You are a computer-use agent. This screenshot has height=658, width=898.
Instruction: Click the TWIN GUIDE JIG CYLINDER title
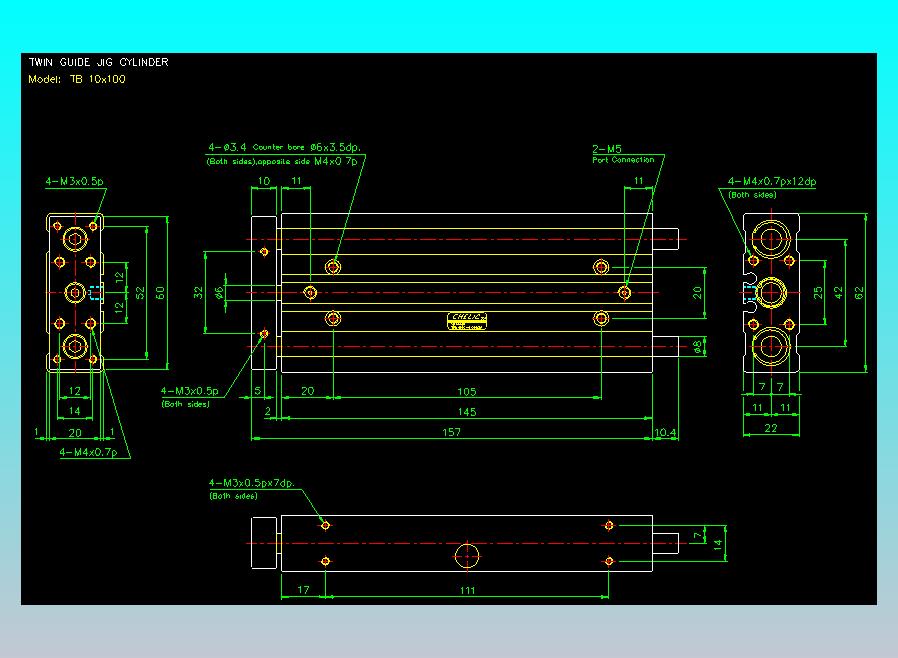(x=98, y=62)
